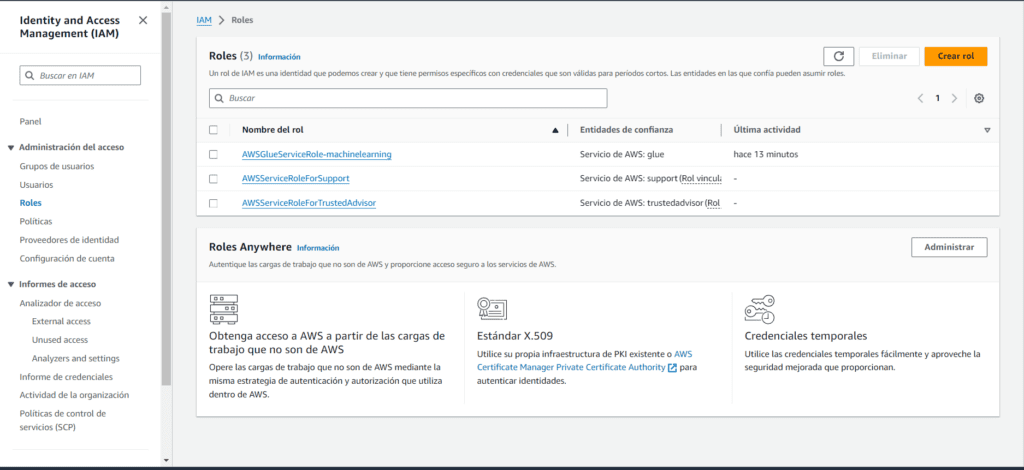1024x470 pixels.
Task: Open Políticas in the sidebar
Action: click(x=36, y=221)
